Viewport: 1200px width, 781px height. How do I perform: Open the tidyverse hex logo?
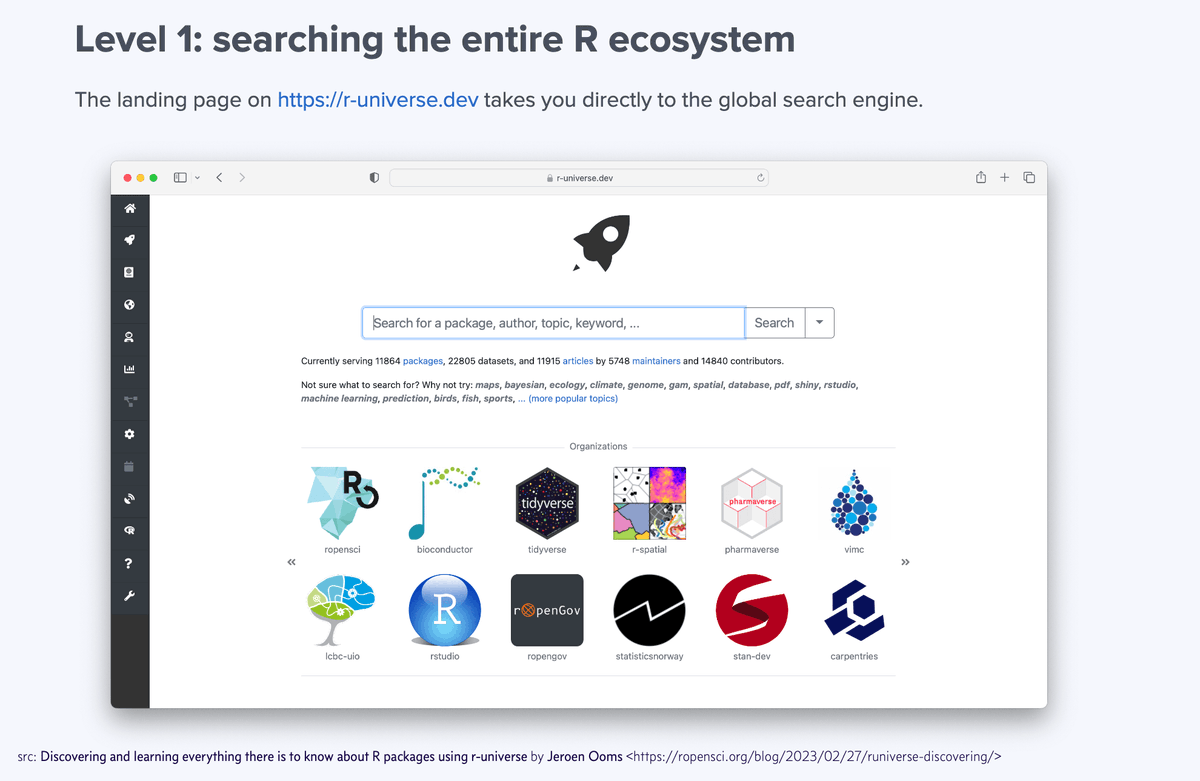tap(547, 502)
